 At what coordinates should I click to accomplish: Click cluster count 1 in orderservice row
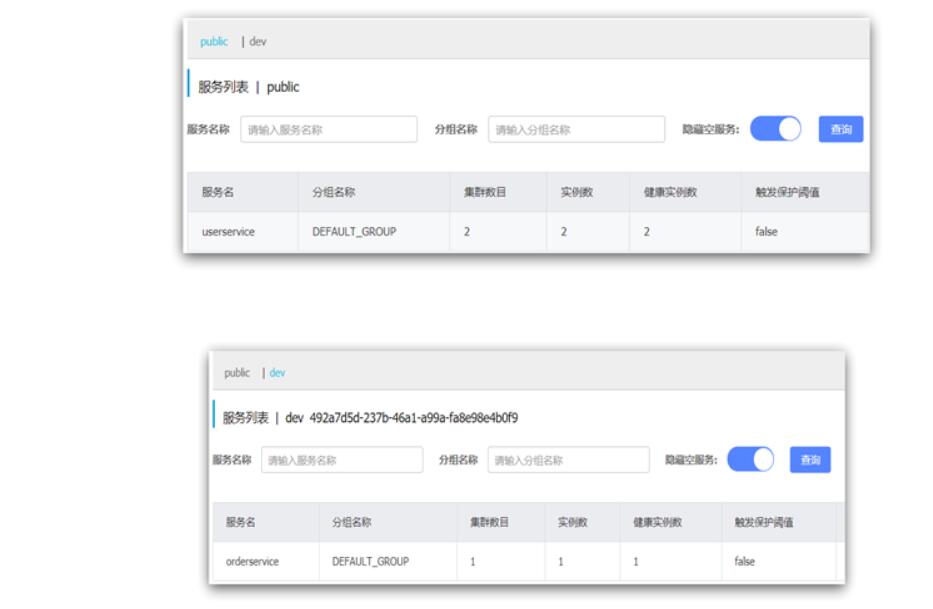[473, 561]
